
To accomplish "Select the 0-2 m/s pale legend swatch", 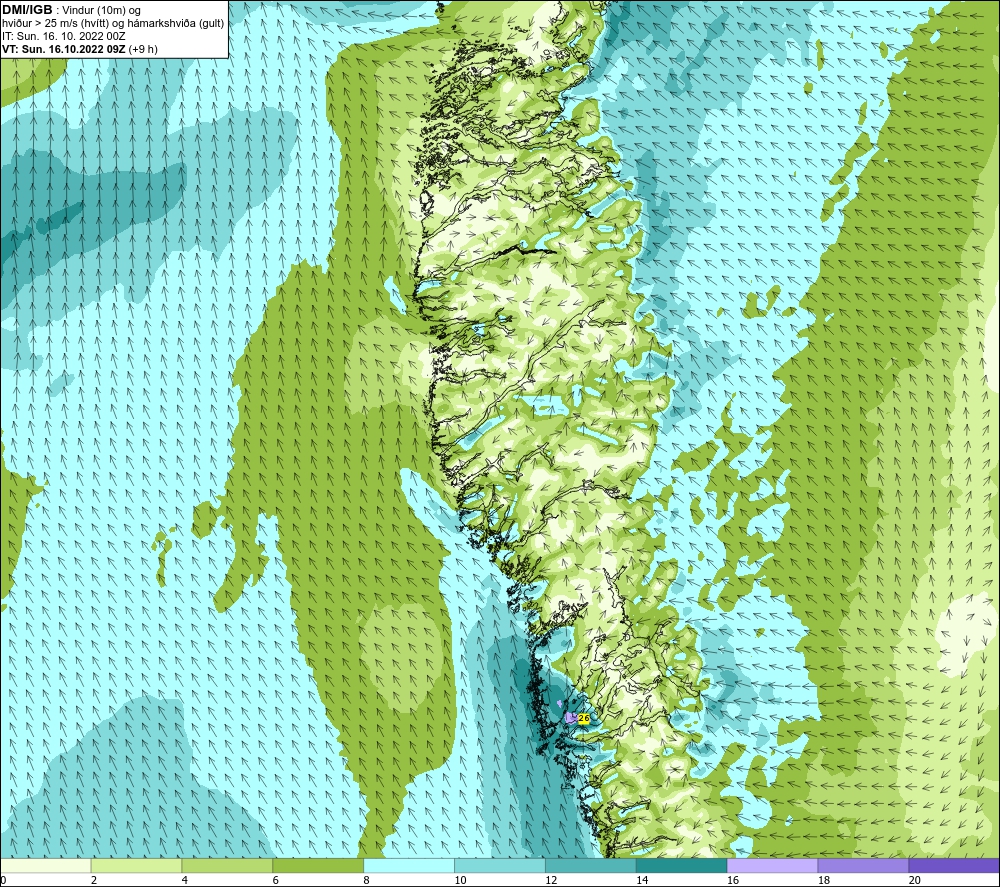I will pos(46,866).
